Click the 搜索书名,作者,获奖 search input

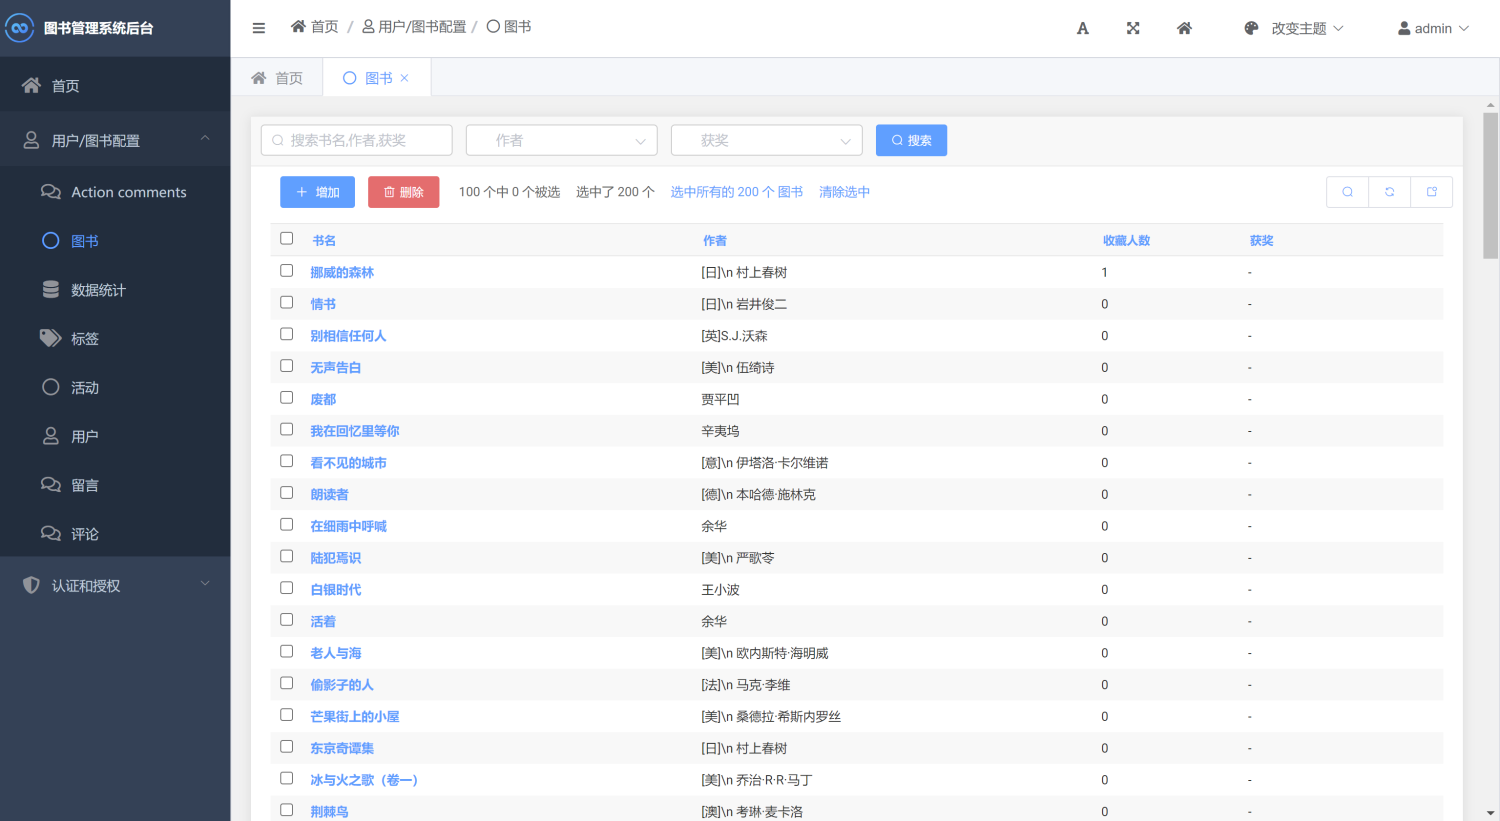(x=357, y=140)
